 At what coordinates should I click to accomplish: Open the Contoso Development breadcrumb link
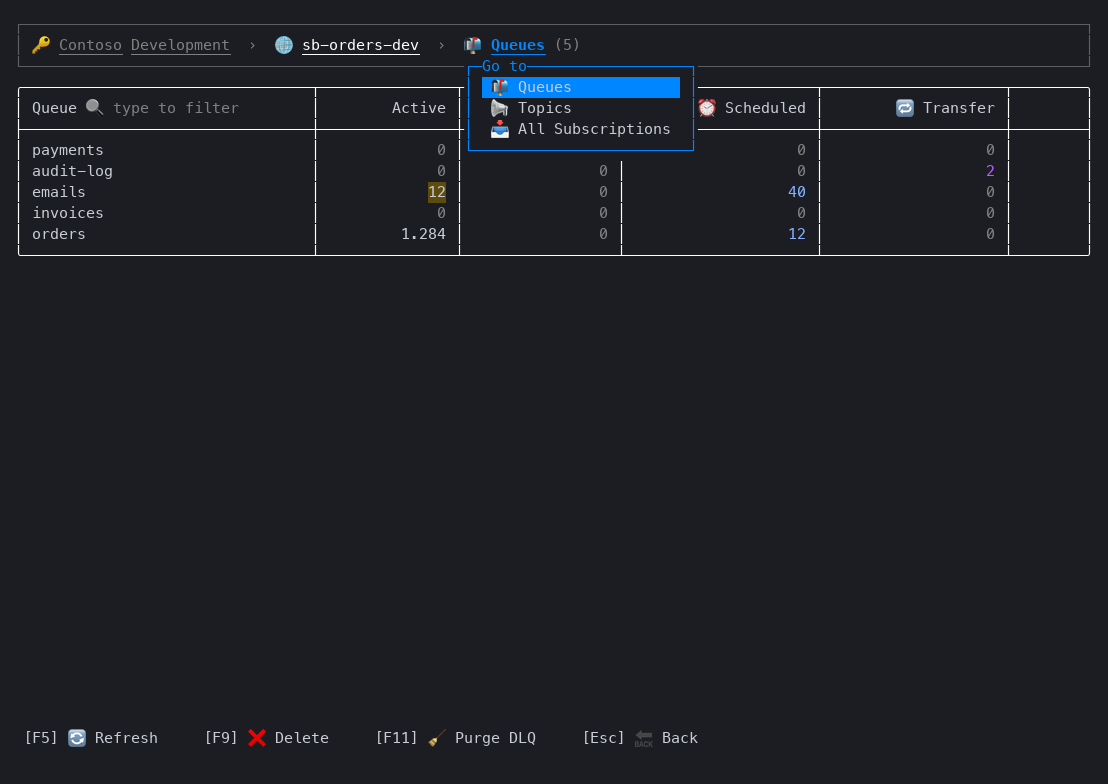[x=144, y=45]
